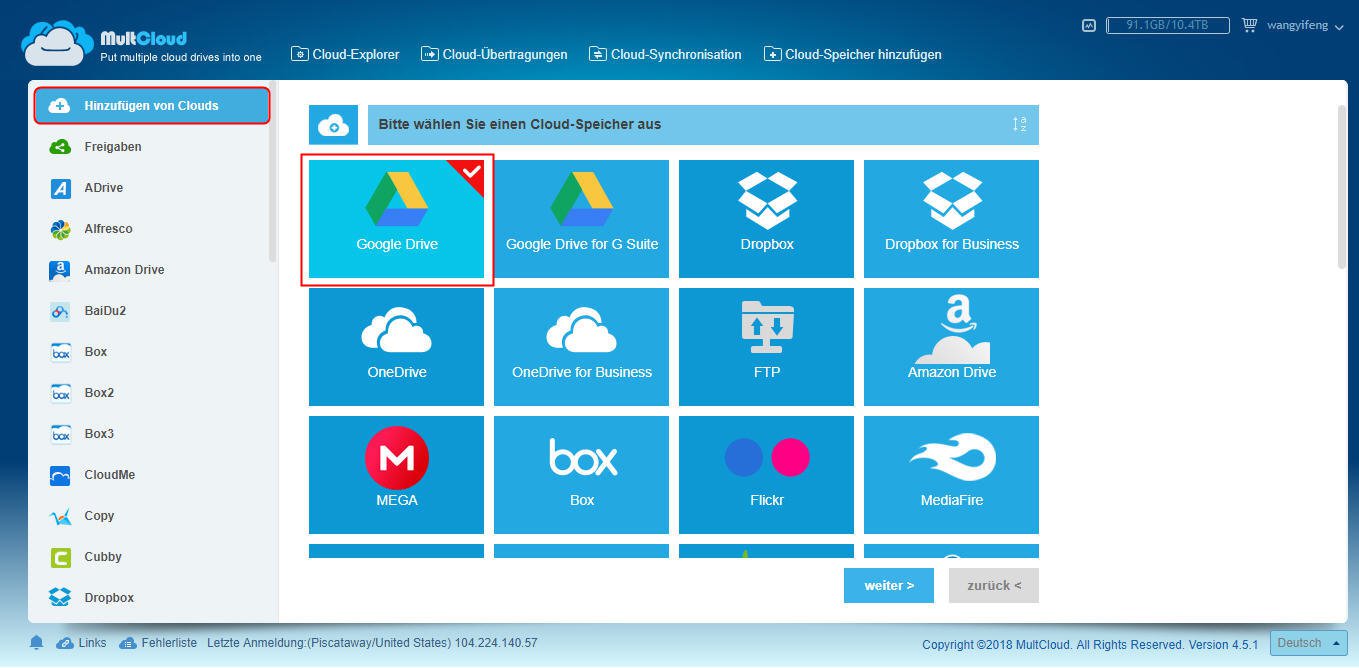Deselect the checked Google Drive tile
The width and height of the screenshot is (1359, 668).
point(396,218)
